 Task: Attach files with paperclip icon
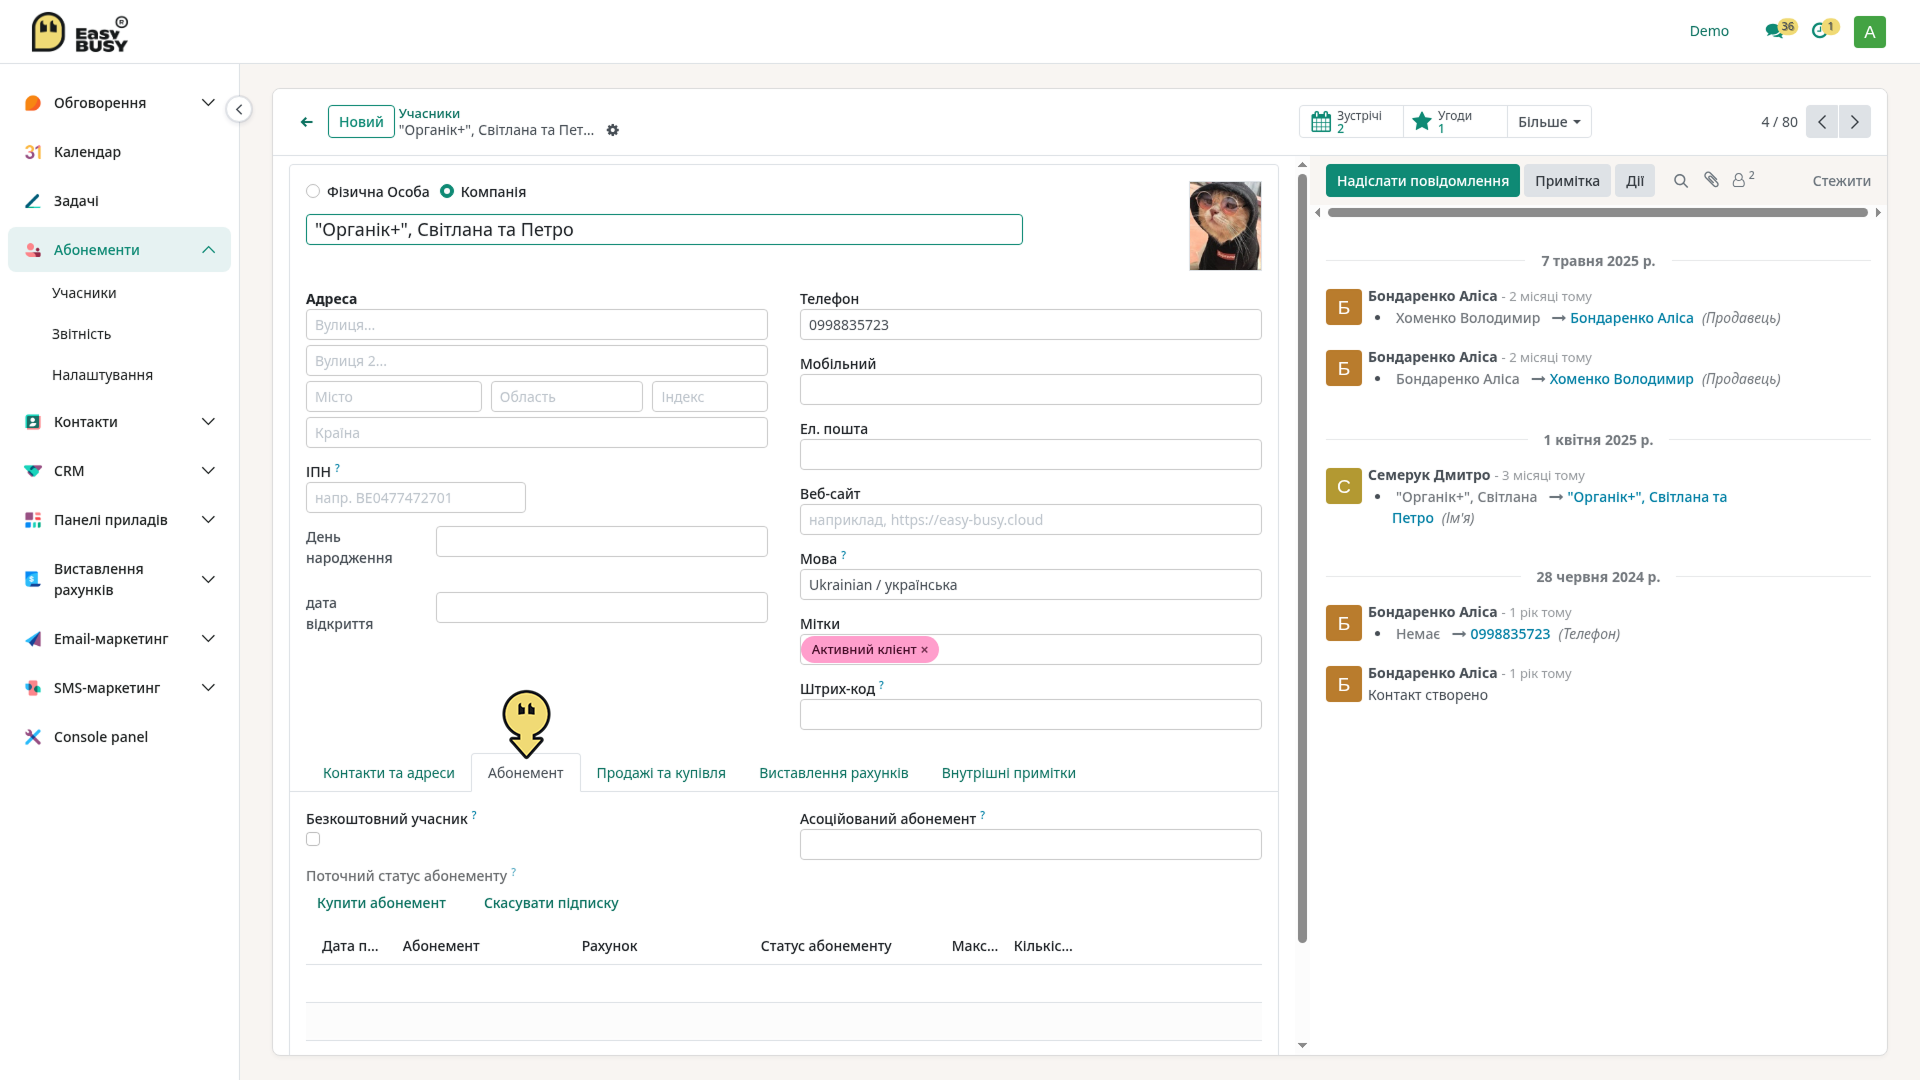tap(1712, 180)
